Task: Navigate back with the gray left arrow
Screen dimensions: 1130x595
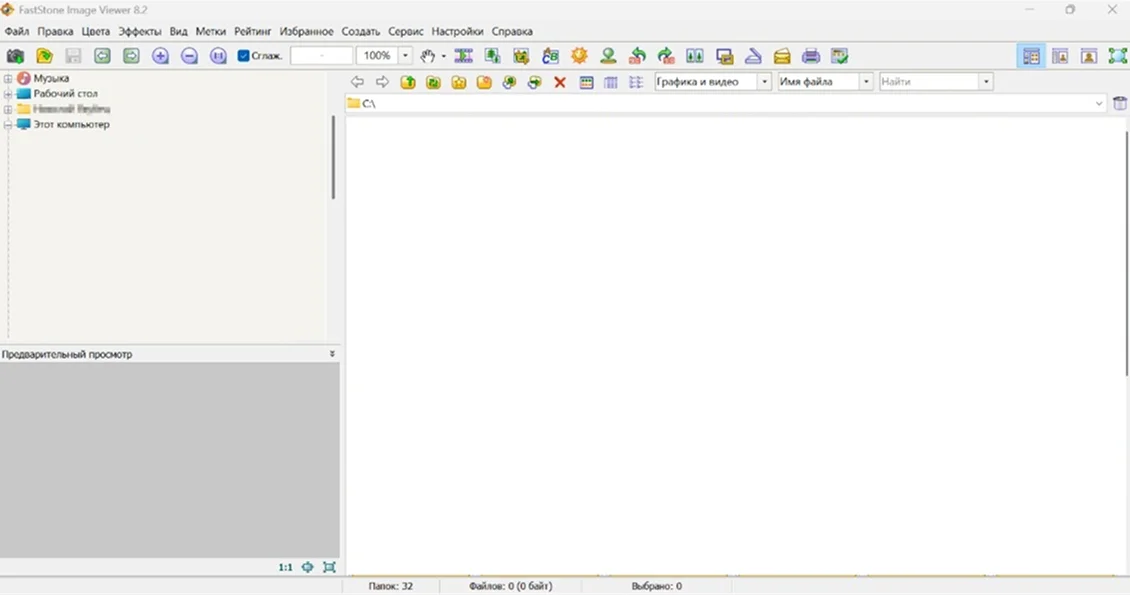Action: click(357, 82)
